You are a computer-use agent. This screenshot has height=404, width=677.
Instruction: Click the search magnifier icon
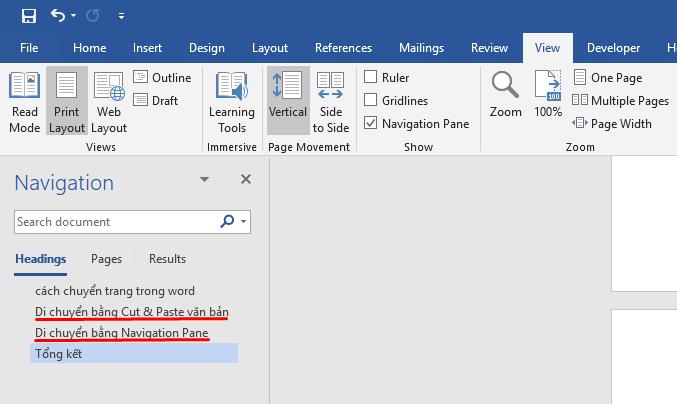[227, 221]
